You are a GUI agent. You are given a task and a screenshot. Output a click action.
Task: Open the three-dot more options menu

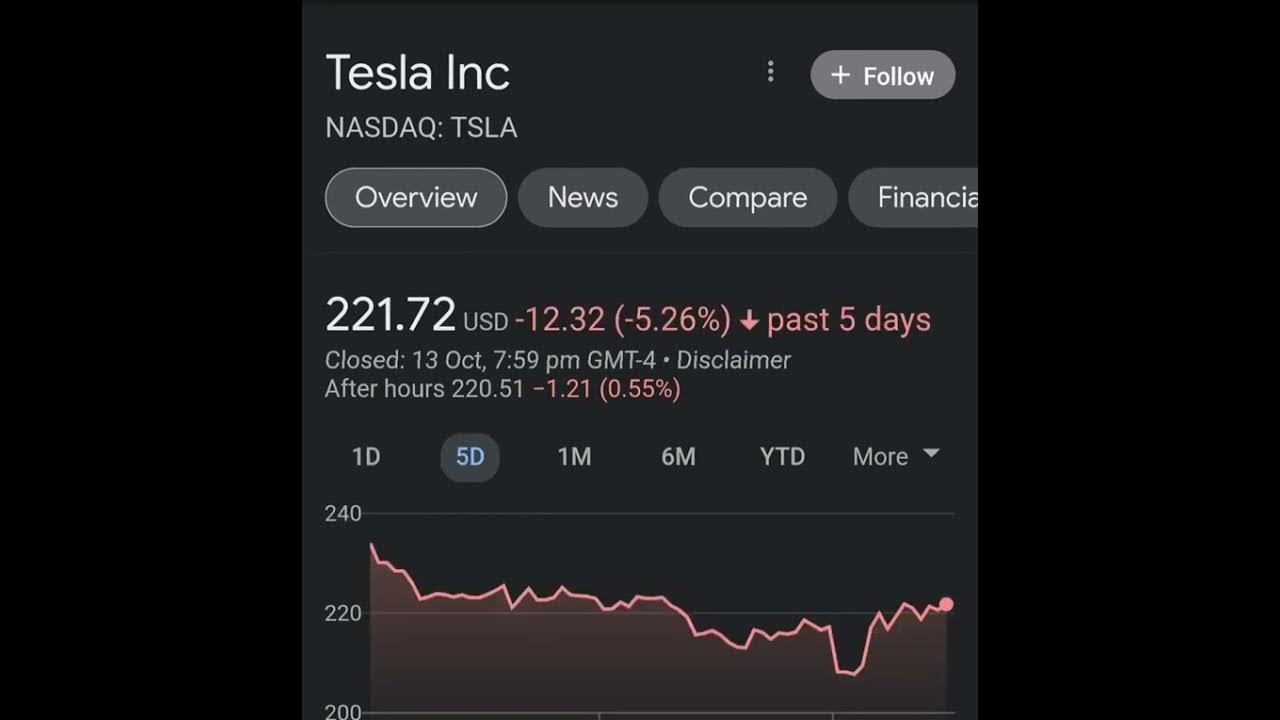click(770, 72)
